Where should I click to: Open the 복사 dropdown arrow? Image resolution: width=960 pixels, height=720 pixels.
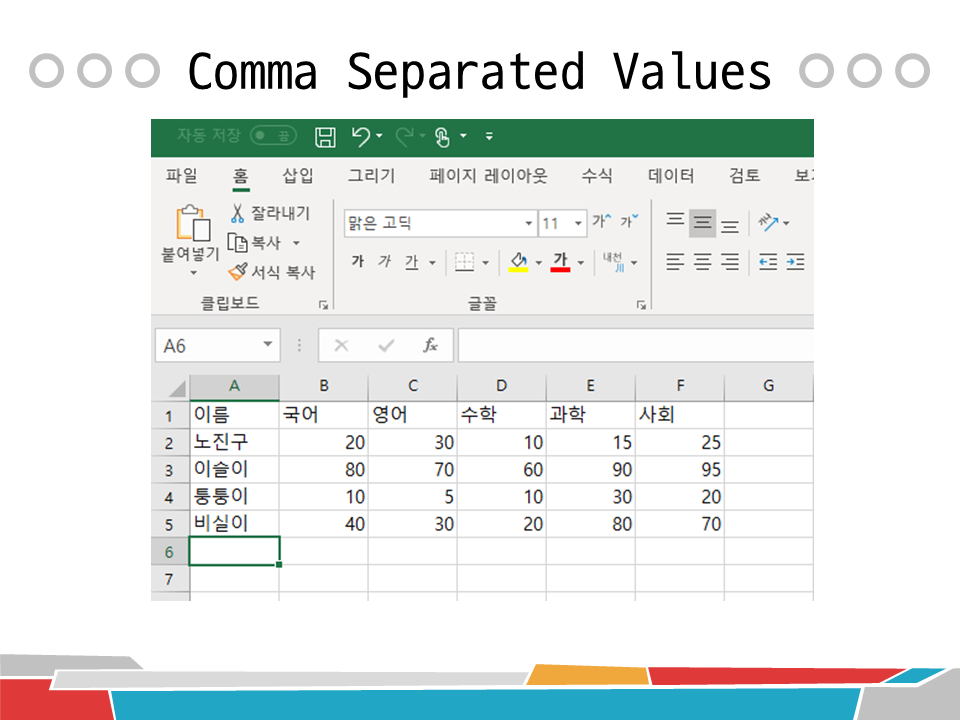(x=296, y=243)
